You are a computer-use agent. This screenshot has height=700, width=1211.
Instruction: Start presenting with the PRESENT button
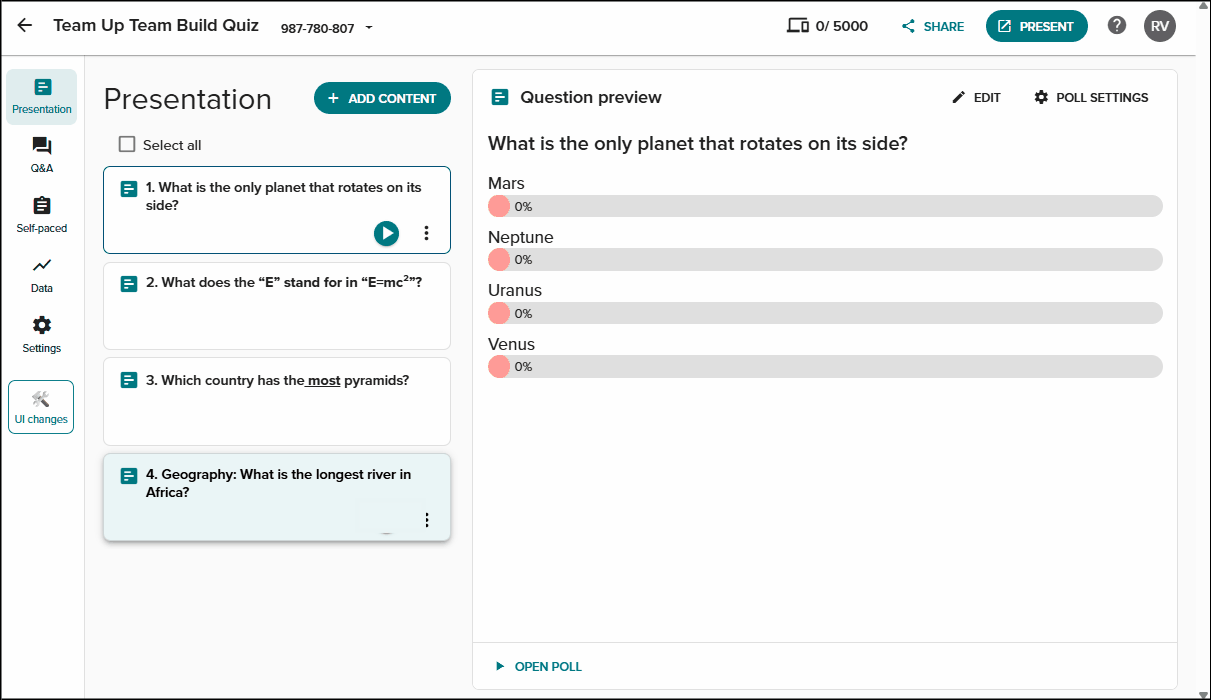tap(1036, 26)
